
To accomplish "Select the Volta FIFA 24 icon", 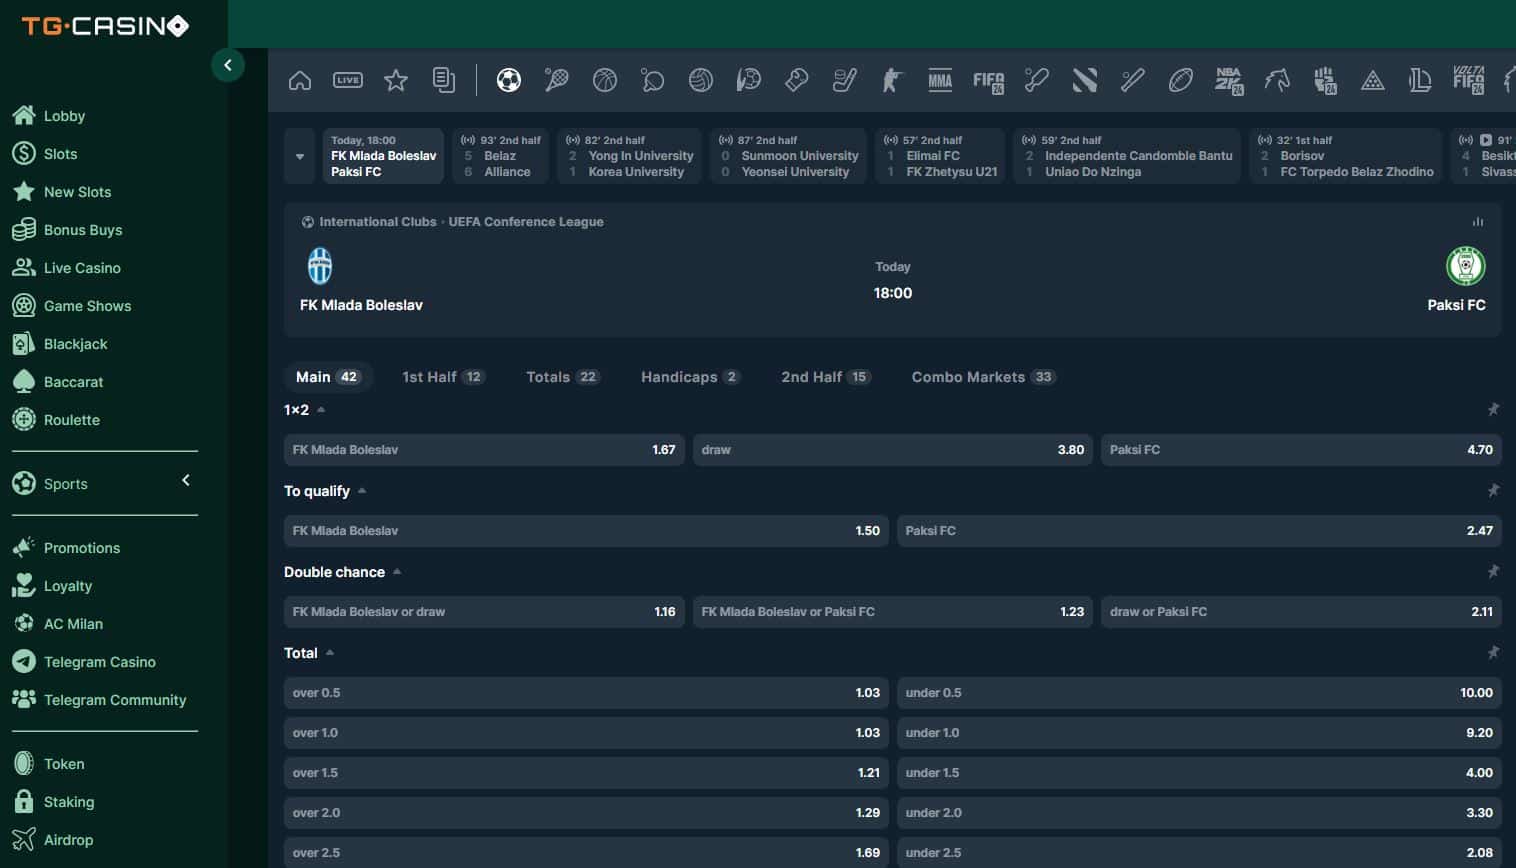I will coord(1468,80).
